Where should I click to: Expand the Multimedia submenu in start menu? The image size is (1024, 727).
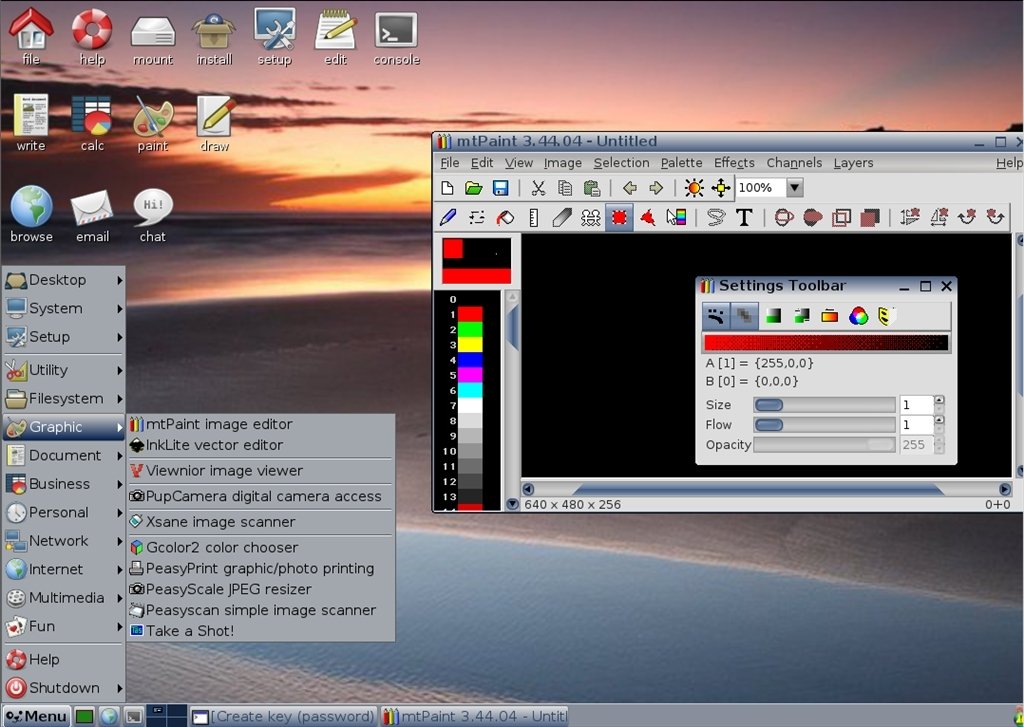pyautogui.click(x=63, y=598)
